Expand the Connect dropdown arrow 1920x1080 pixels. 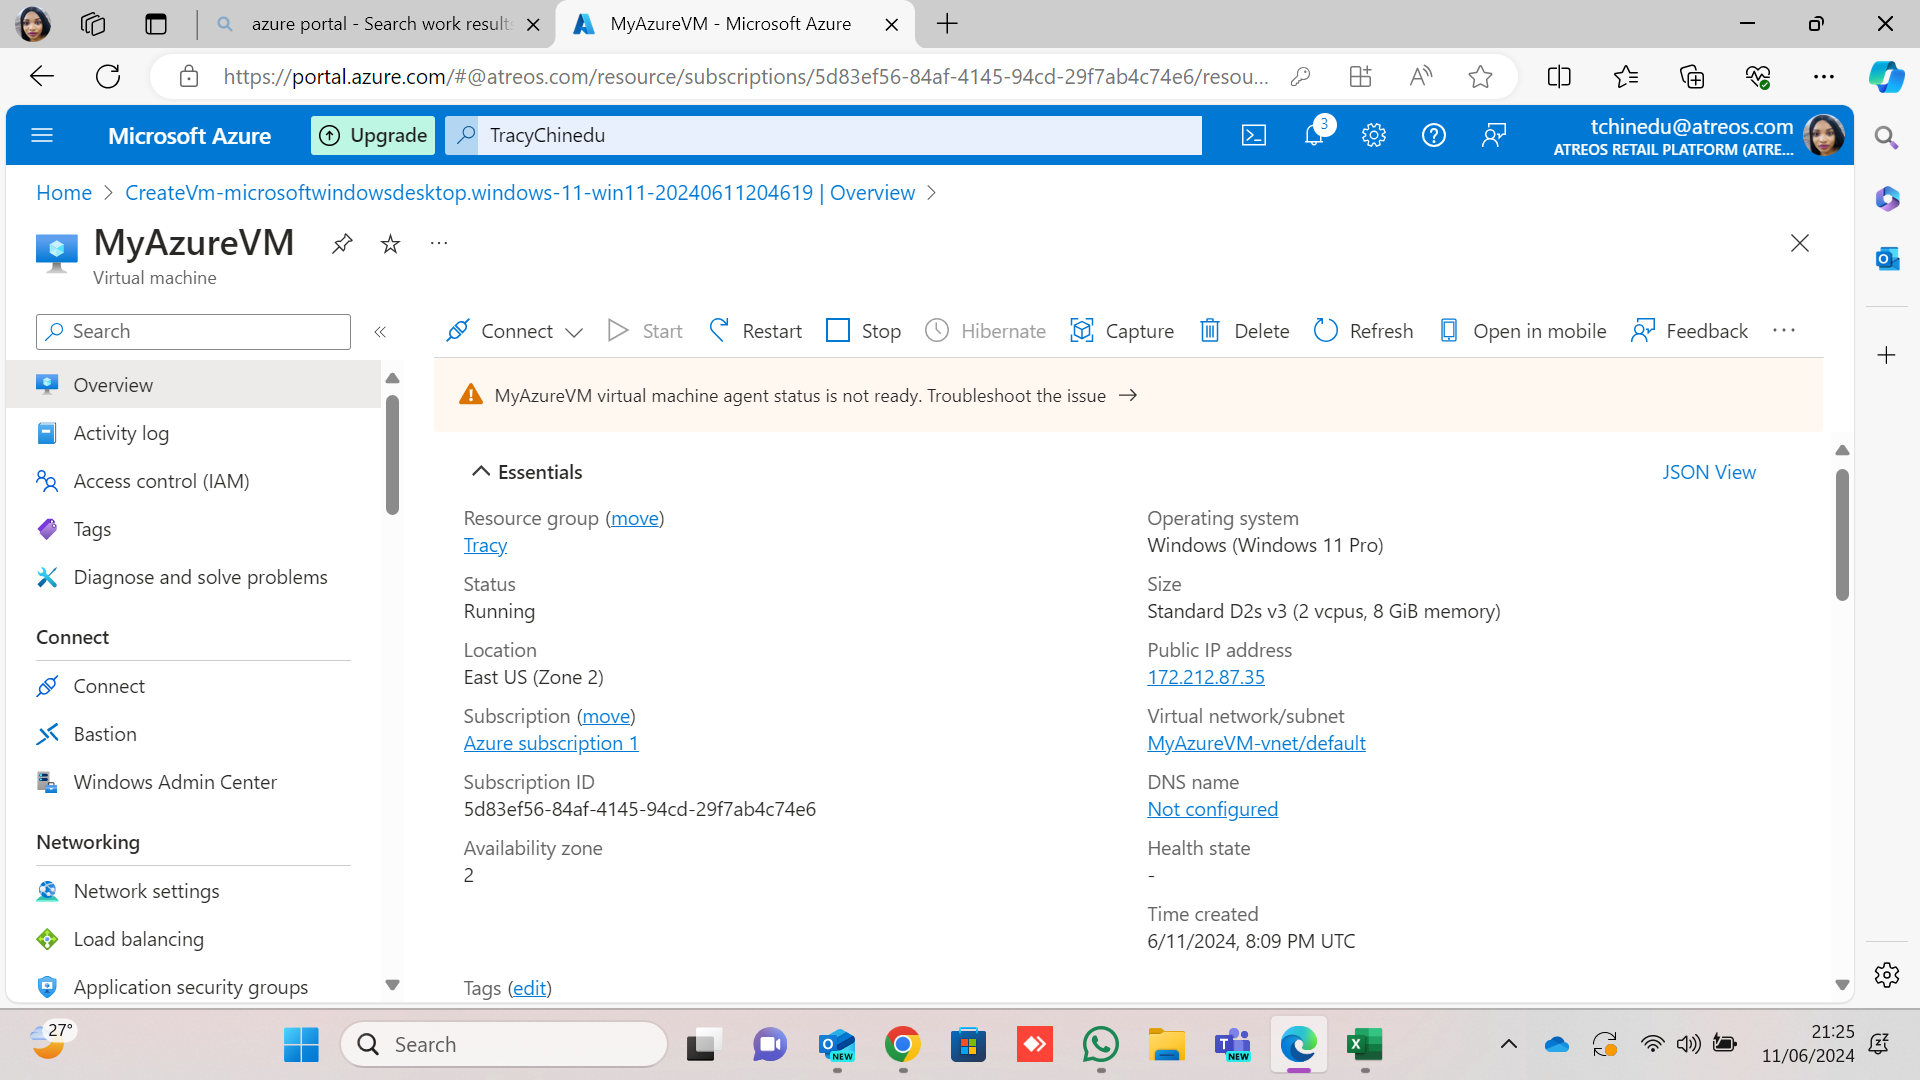tap(574, 332)
